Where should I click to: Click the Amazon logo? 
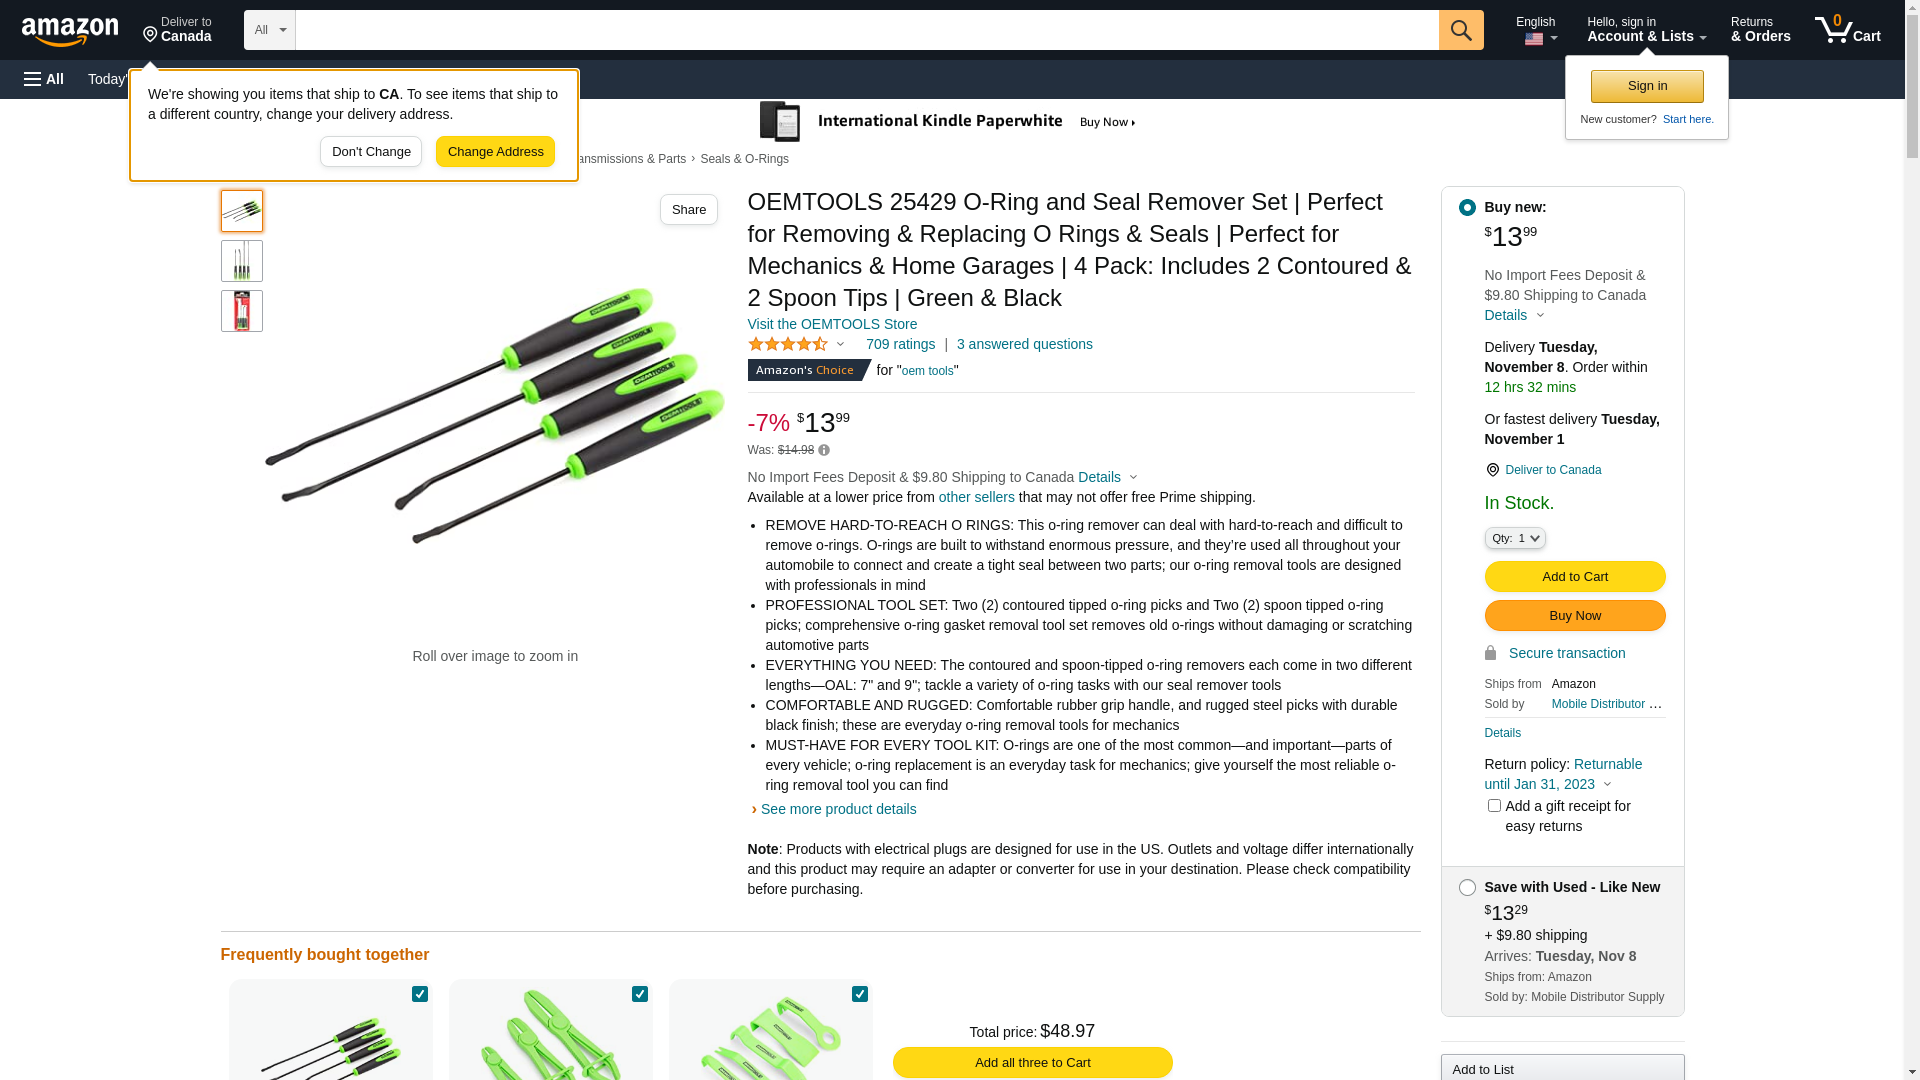(70, 31)
